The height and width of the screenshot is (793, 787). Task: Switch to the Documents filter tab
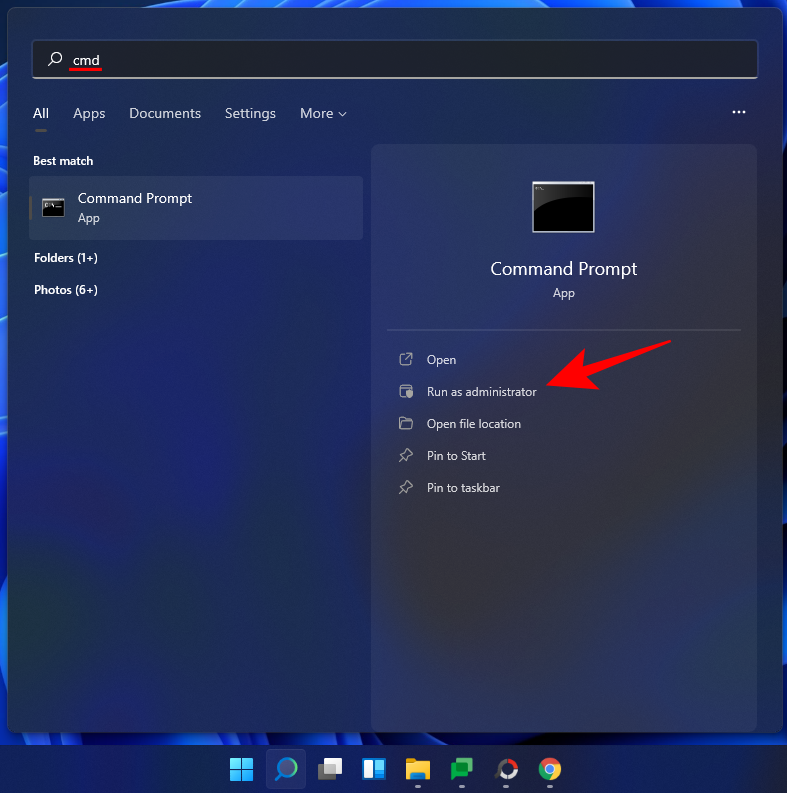click(165, 114)
